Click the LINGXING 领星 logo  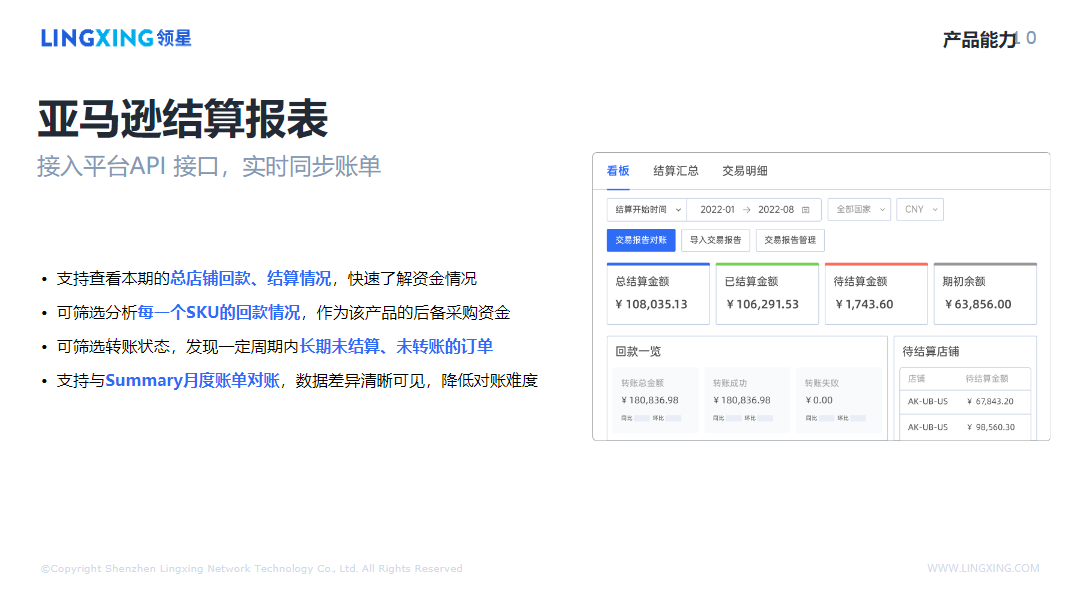[116, 37]
